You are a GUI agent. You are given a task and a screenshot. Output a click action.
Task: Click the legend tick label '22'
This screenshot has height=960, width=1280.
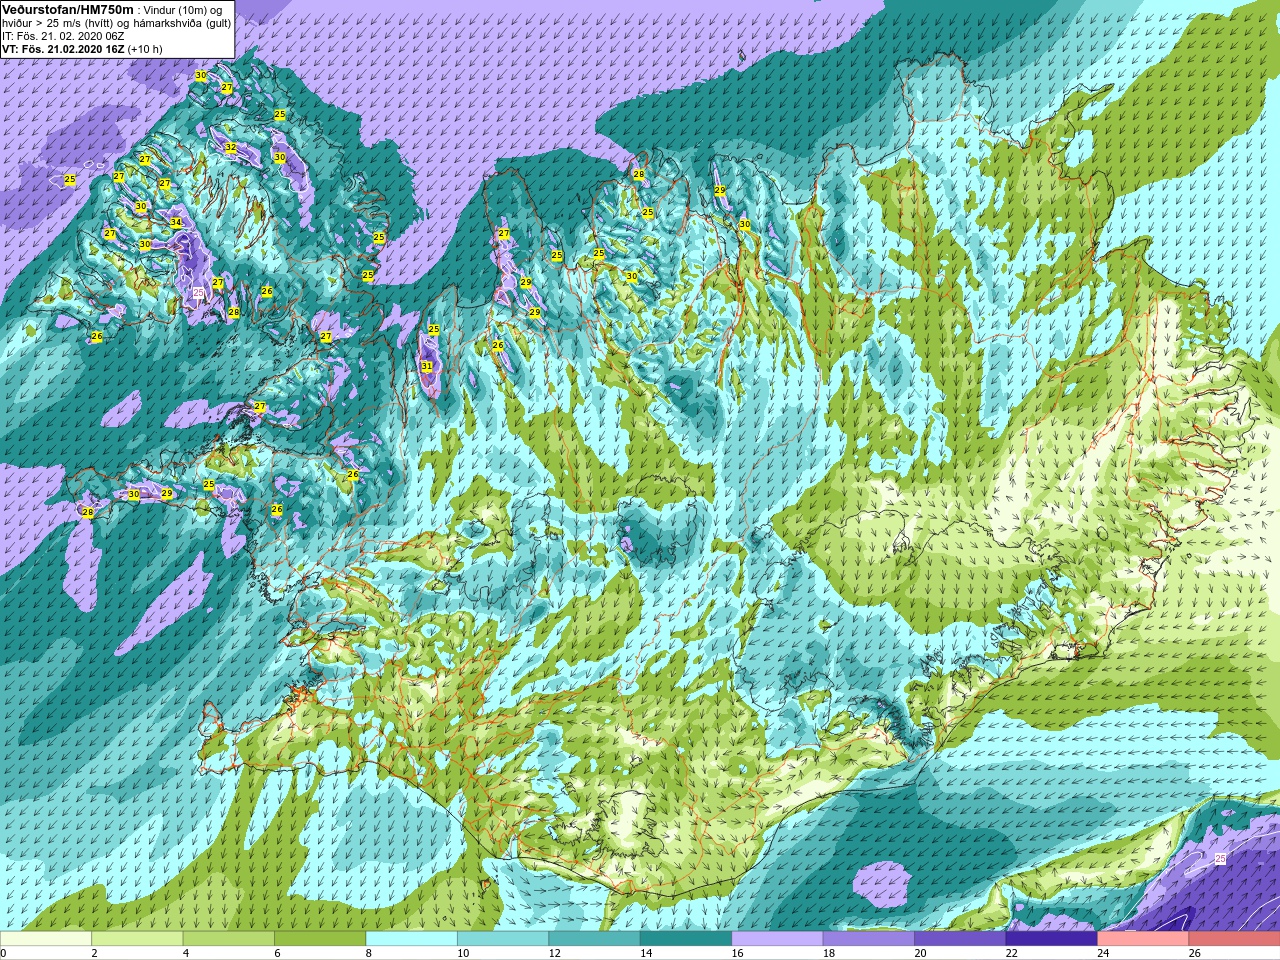point(1011,954)
